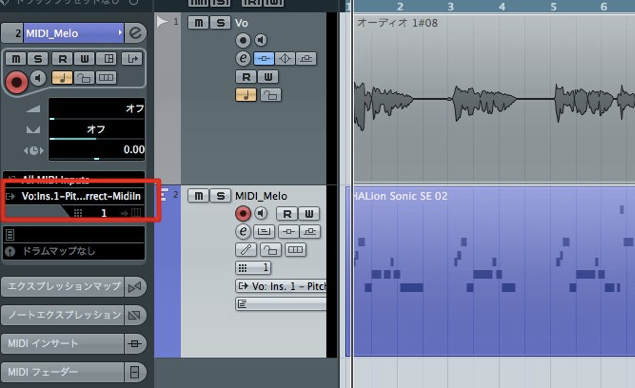Click sends state button on MIDI_Melo track
Viewport: 635px width, 388px height.
tap(310, 231)
